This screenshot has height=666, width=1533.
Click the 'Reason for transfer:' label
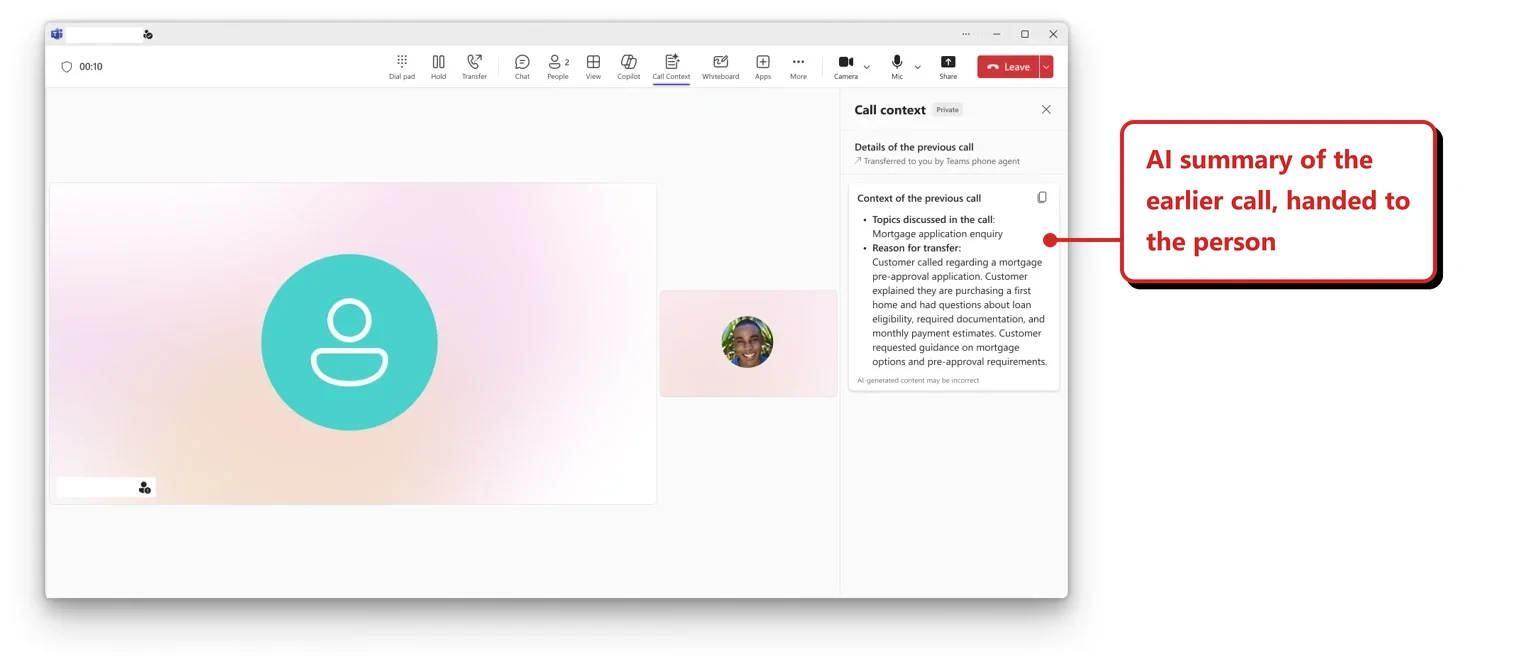tap(916, 248)
